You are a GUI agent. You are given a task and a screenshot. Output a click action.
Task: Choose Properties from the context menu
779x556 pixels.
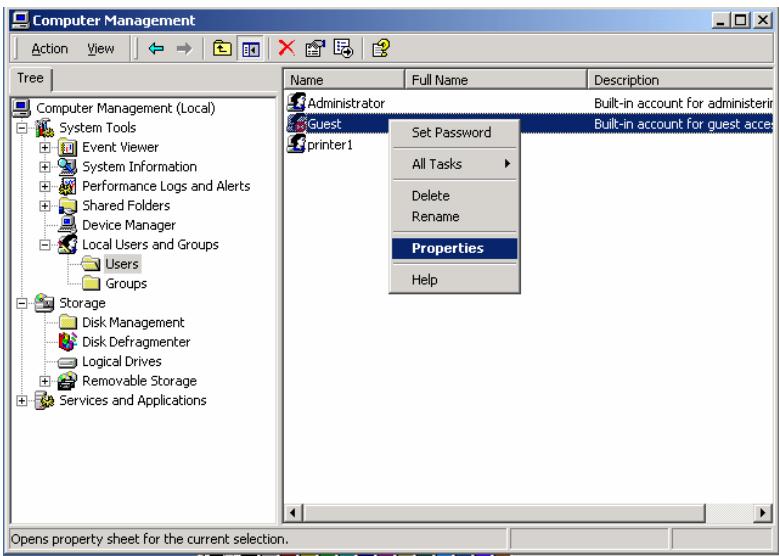[x=449, y=248]
